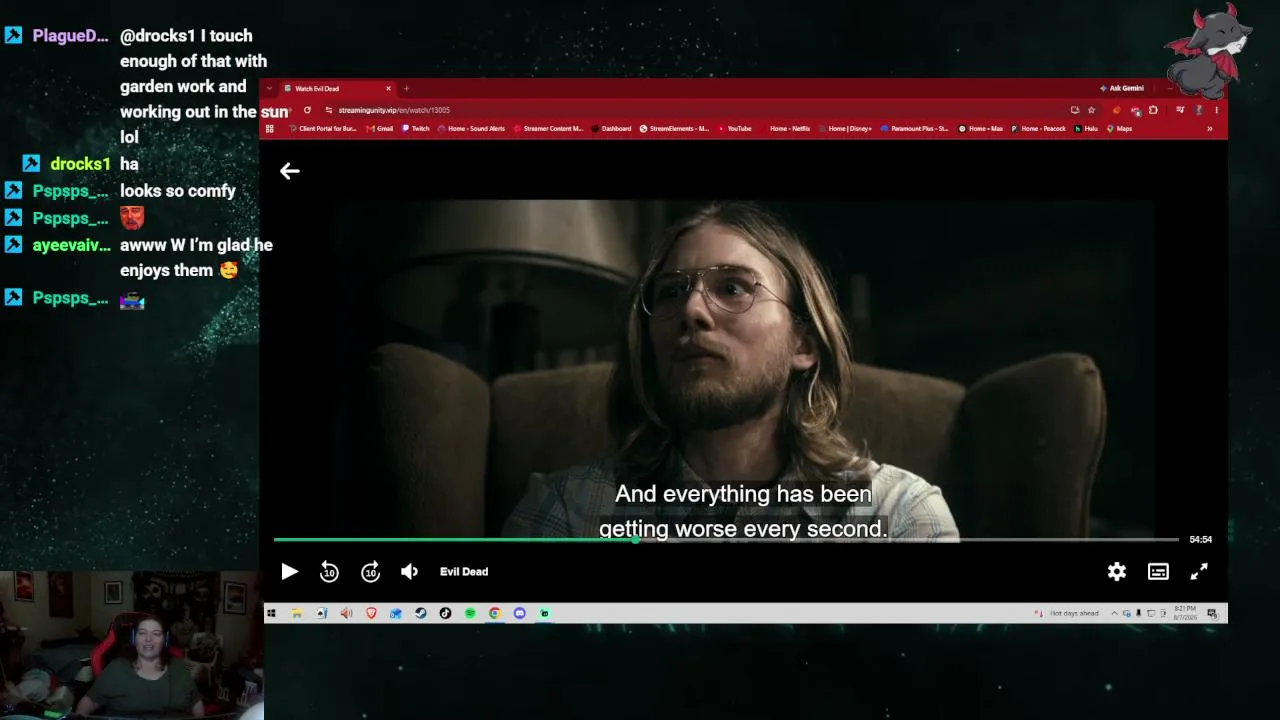1280x720 pixels.
Task: Open Discord from the taskbar
Action: [x=520, y=613]
